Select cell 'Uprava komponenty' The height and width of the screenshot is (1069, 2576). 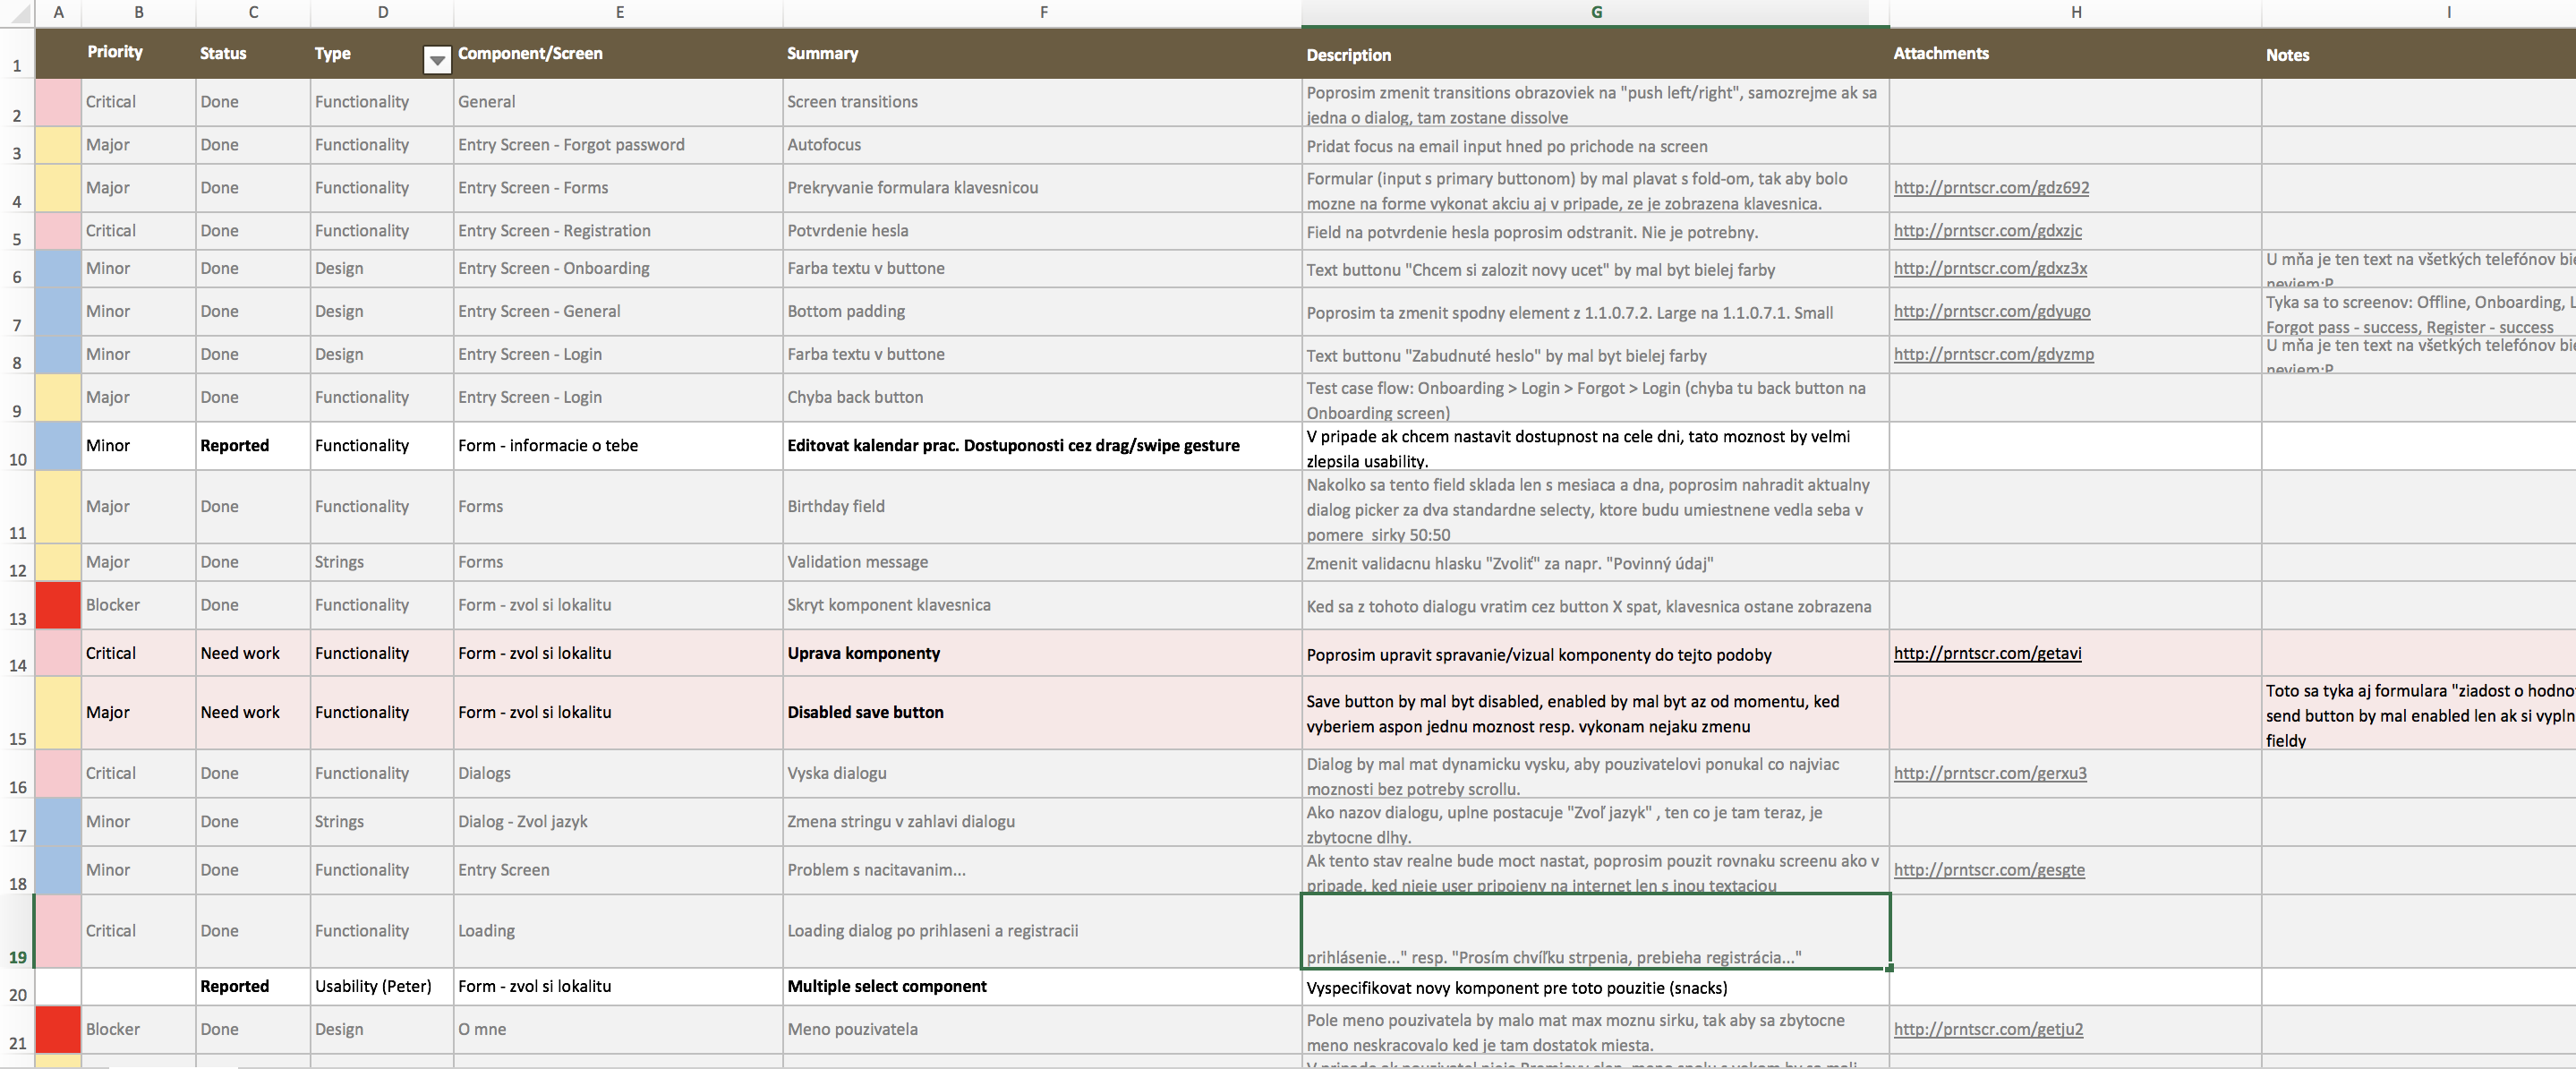pos(1042,654)
